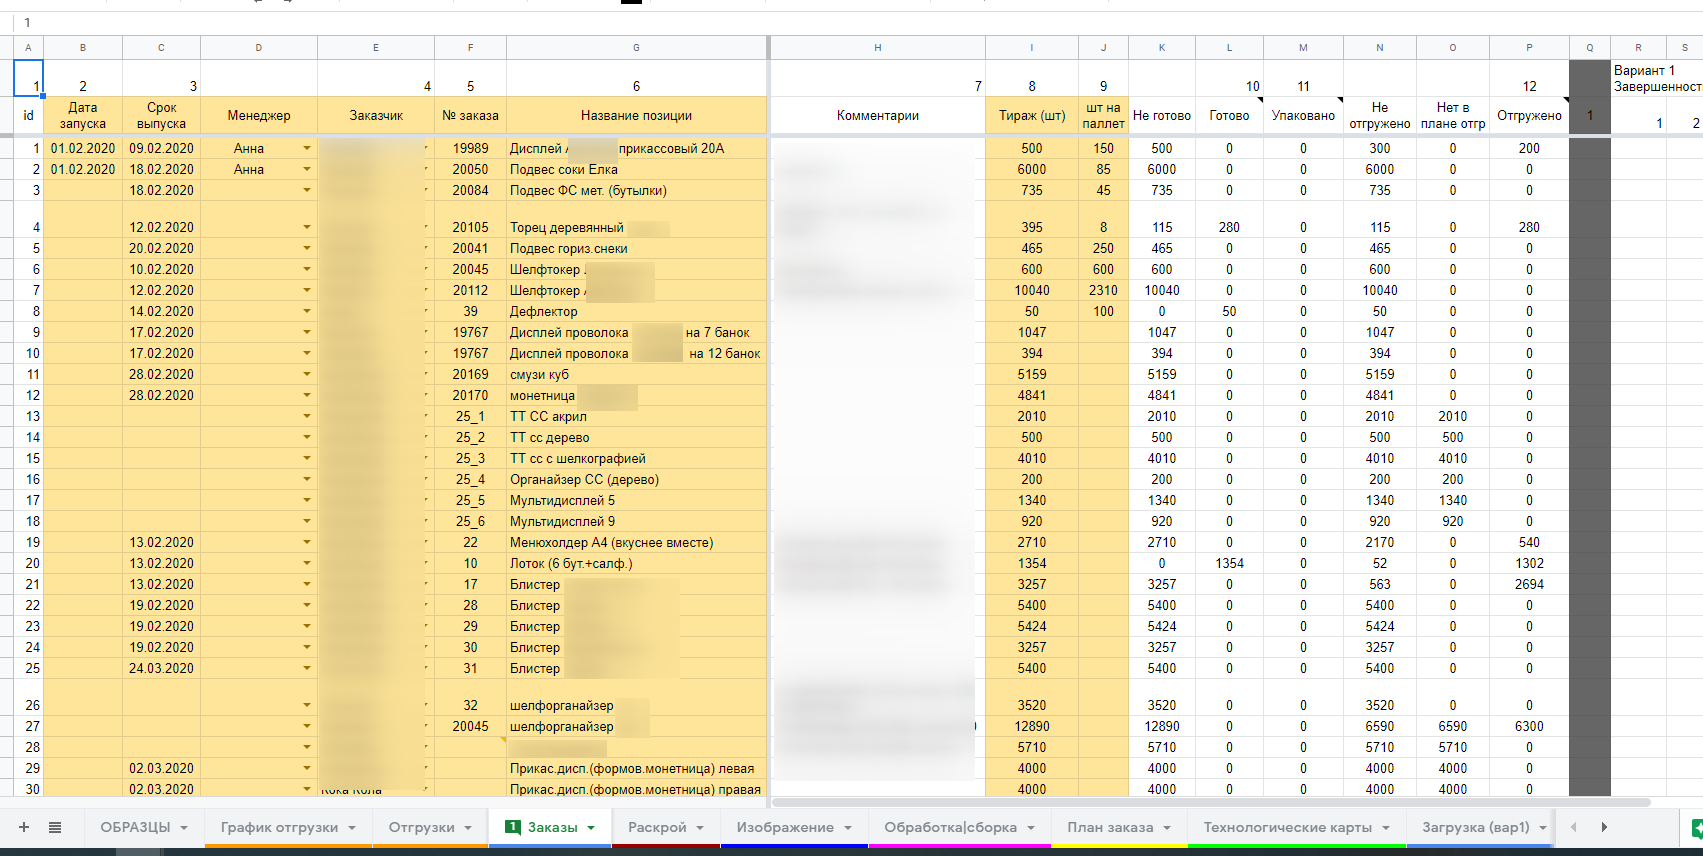Select column H header
The image size is (1703, 856).
[x=878, y=47]
